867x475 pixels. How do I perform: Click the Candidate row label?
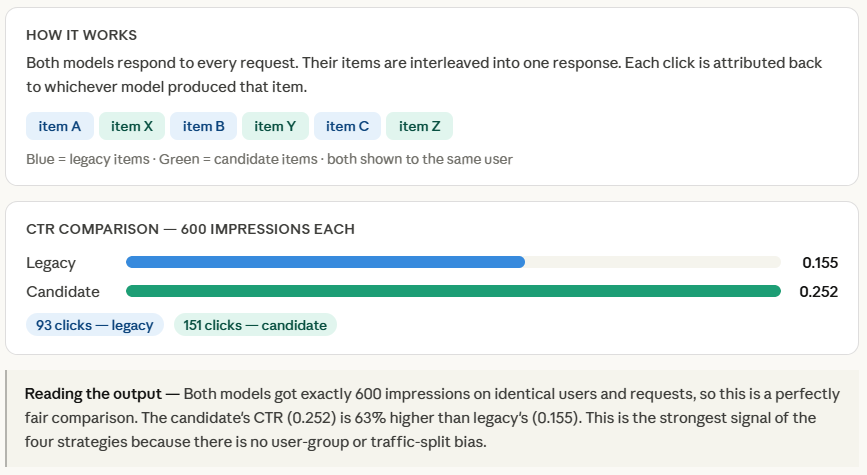click(63, 292)
